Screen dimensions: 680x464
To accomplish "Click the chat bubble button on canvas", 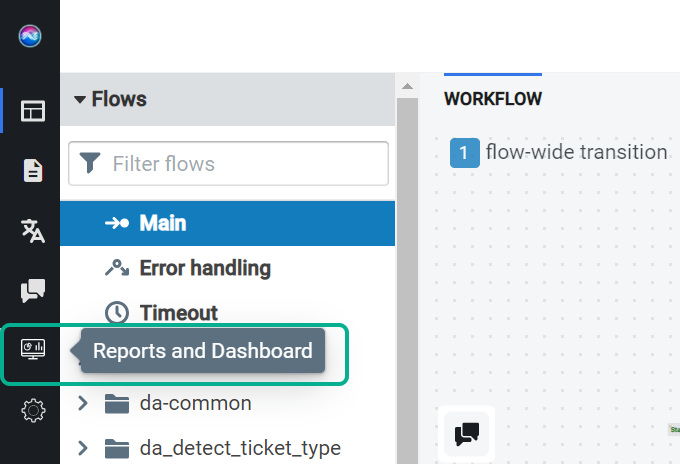I will point(467,434).
